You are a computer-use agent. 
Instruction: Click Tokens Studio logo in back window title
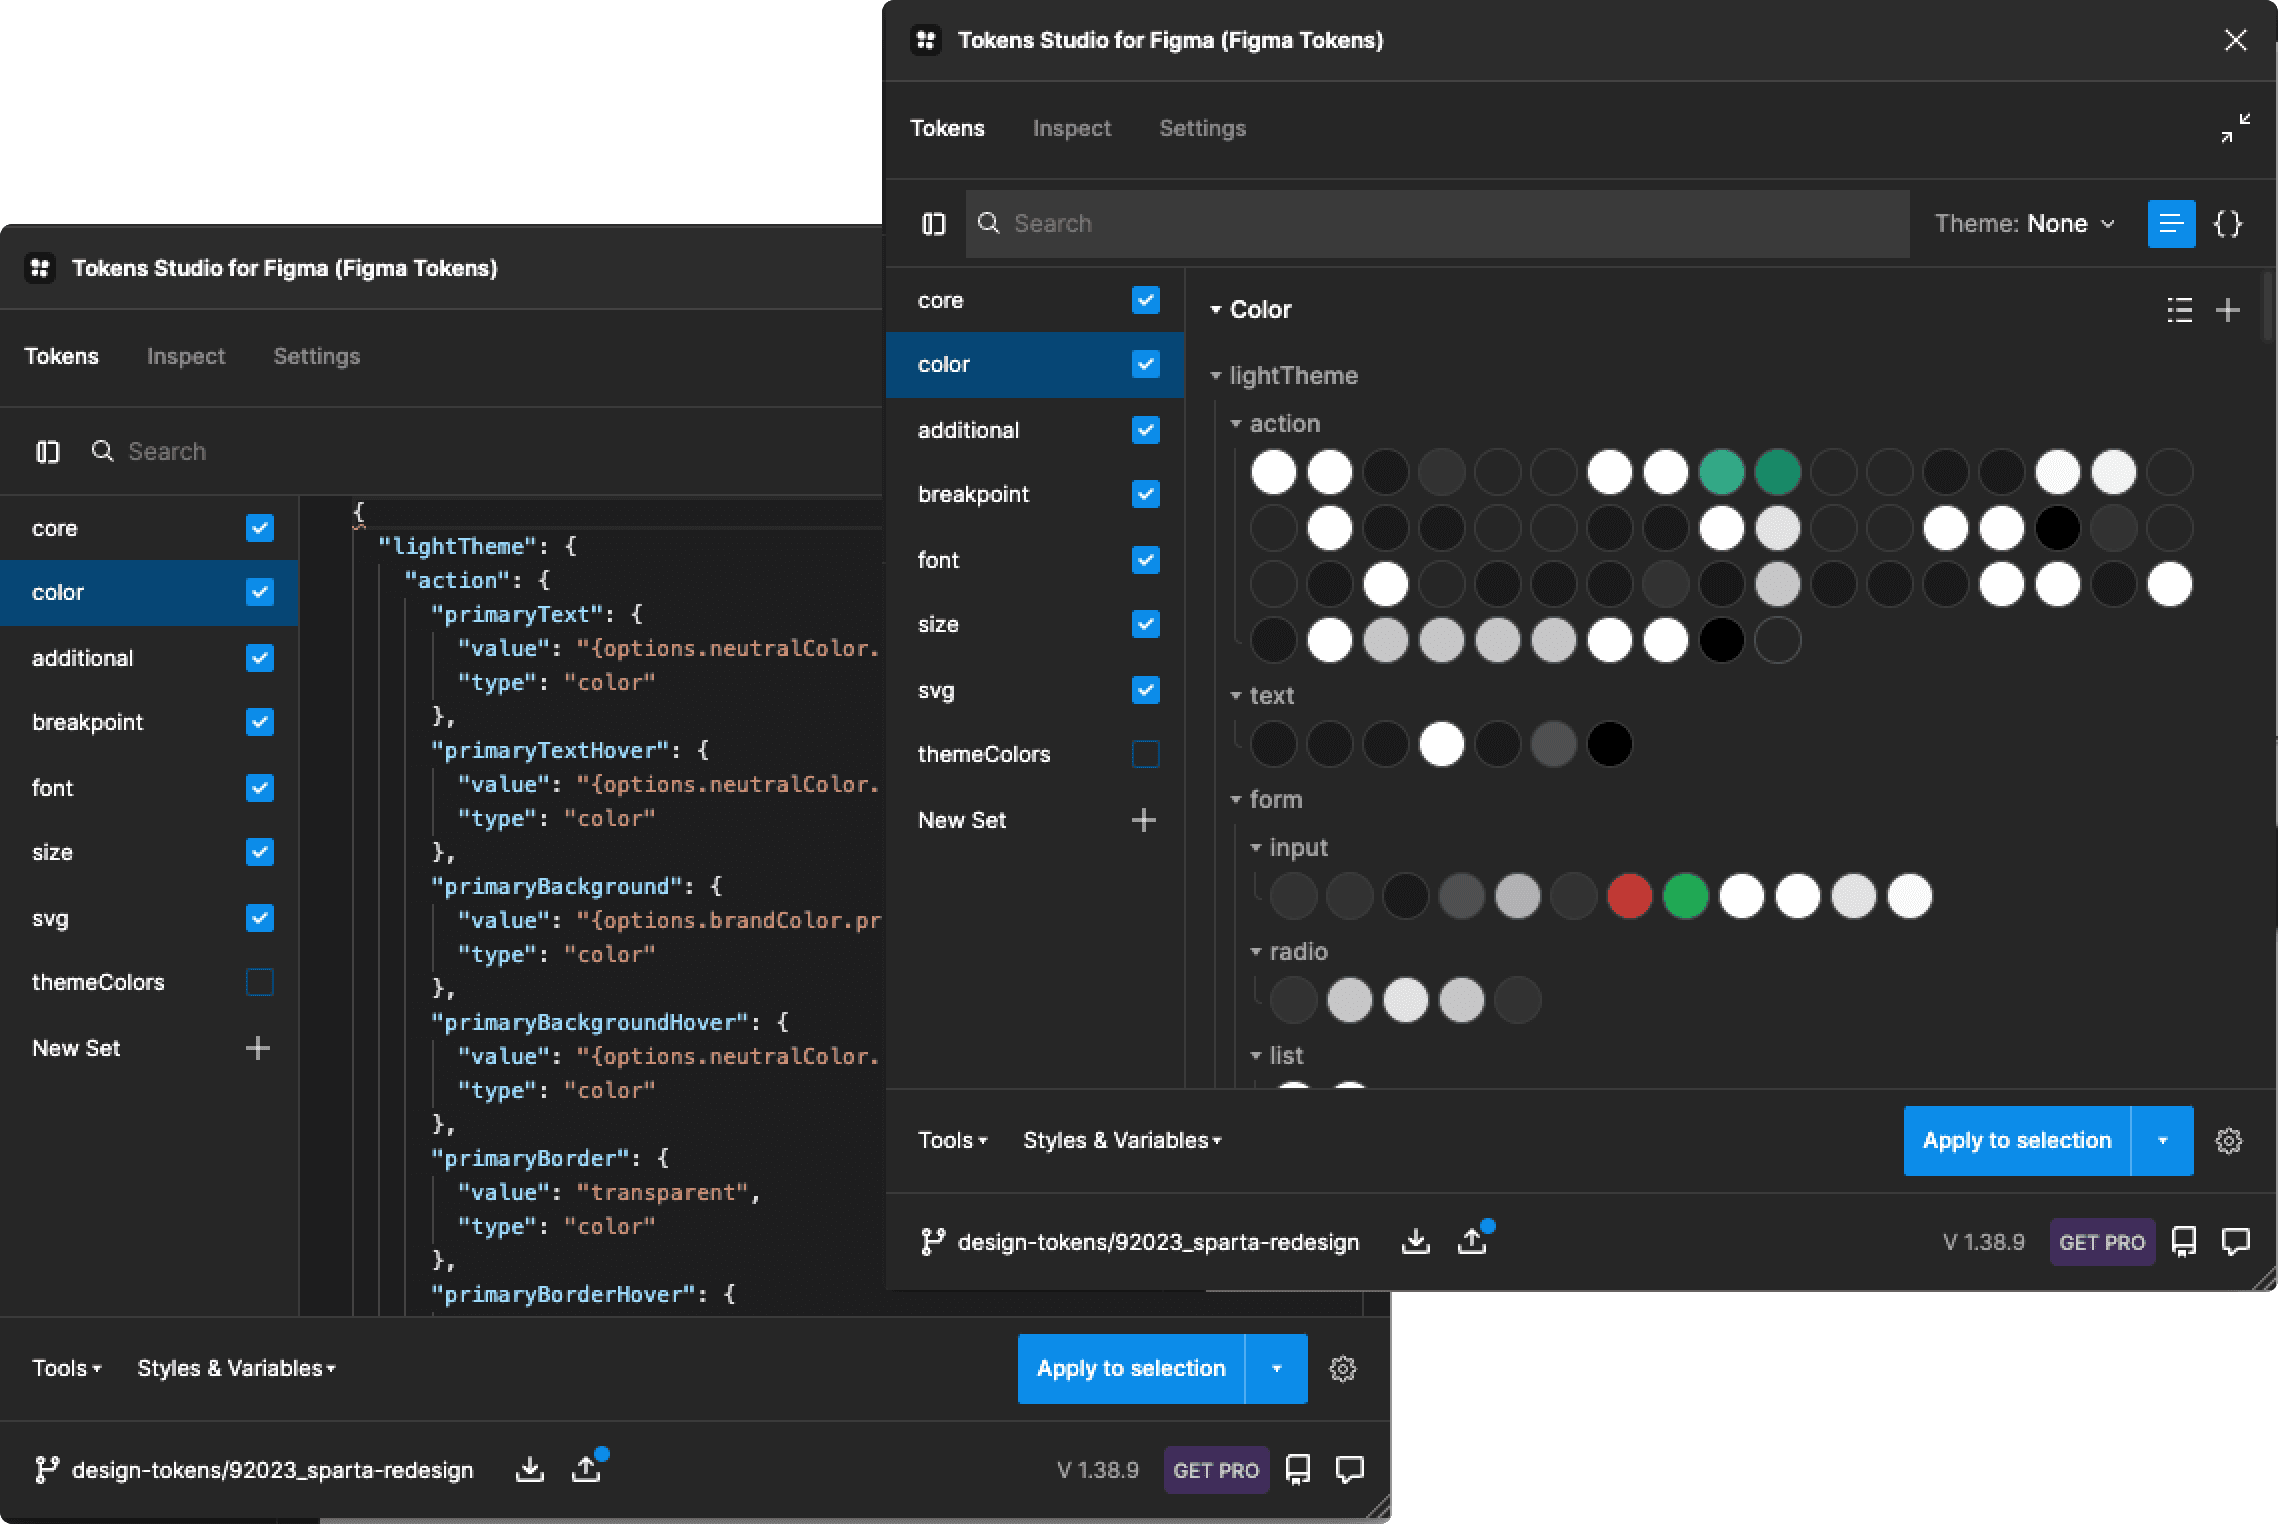(40, 268)
